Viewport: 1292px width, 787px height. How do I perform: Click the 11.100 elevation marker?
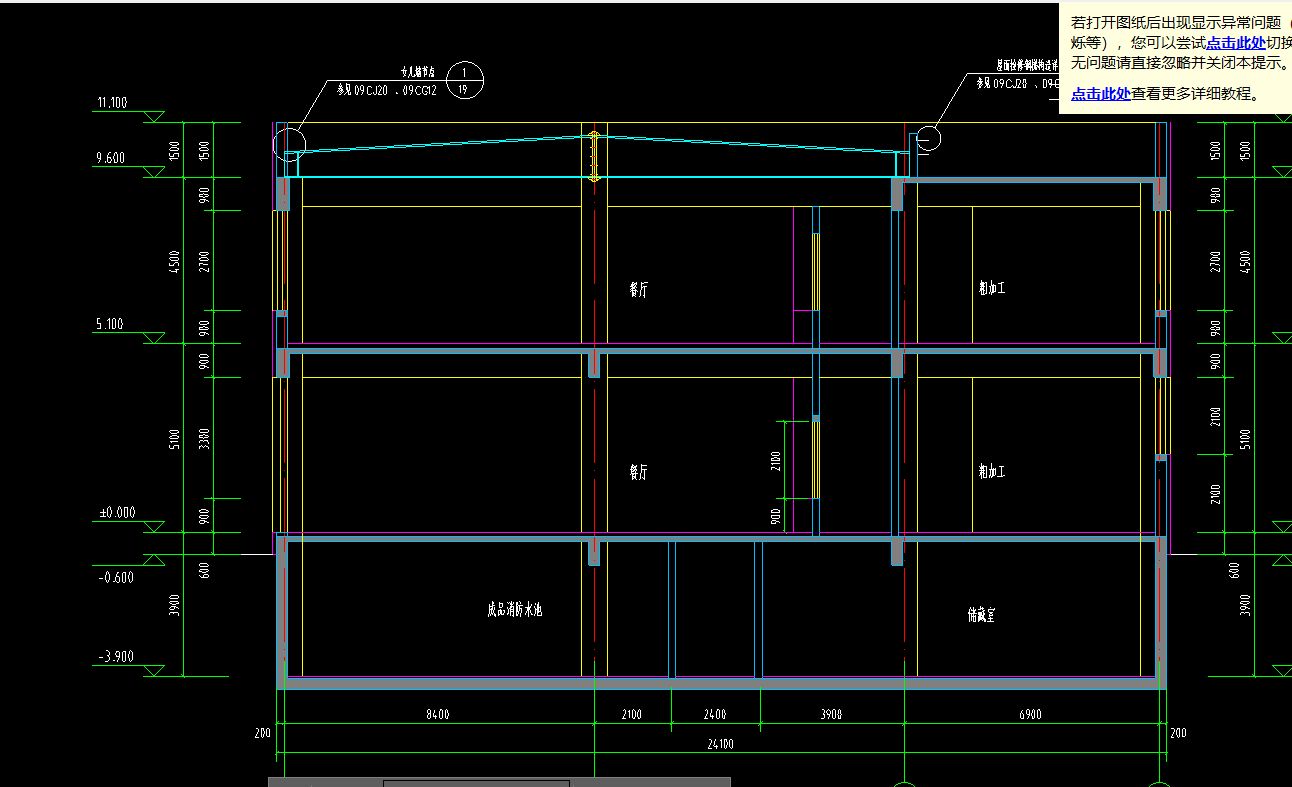coord(111,103)
